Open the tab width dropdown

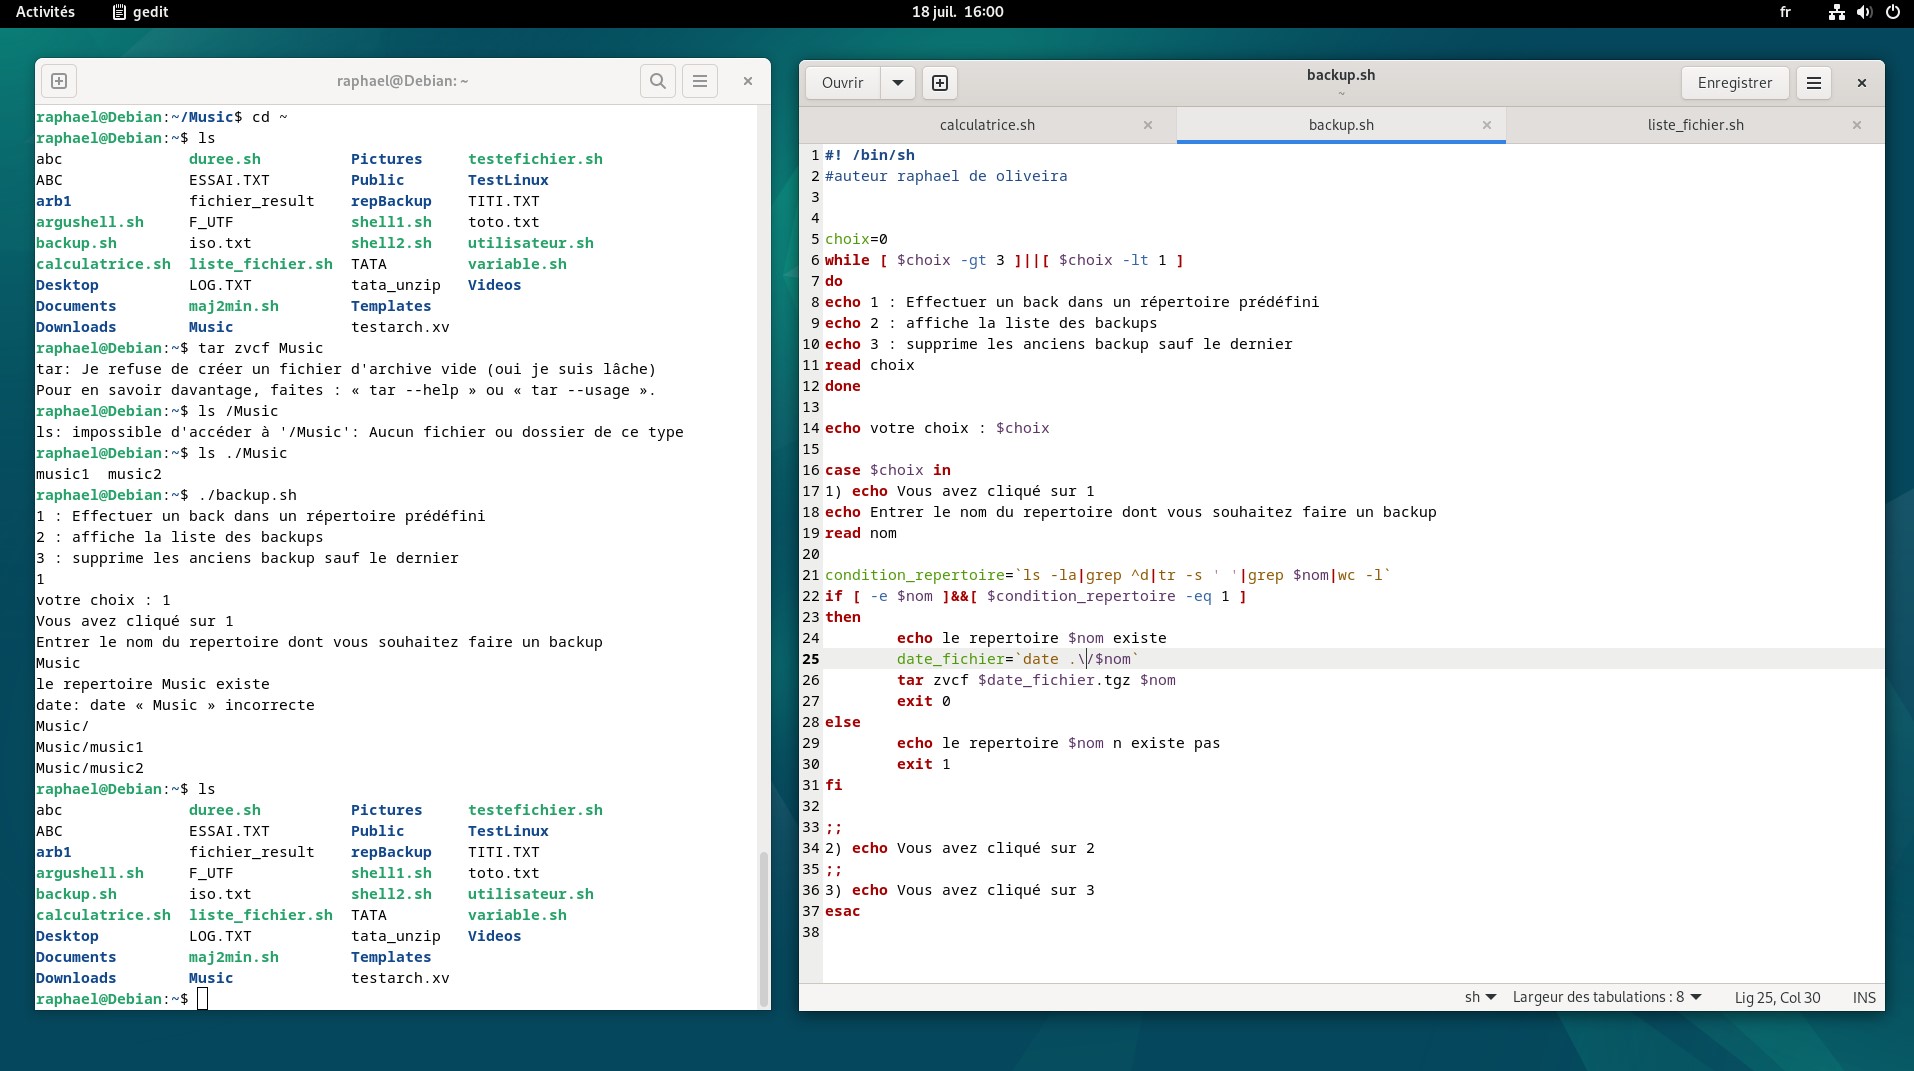(x=1606, y=997)
